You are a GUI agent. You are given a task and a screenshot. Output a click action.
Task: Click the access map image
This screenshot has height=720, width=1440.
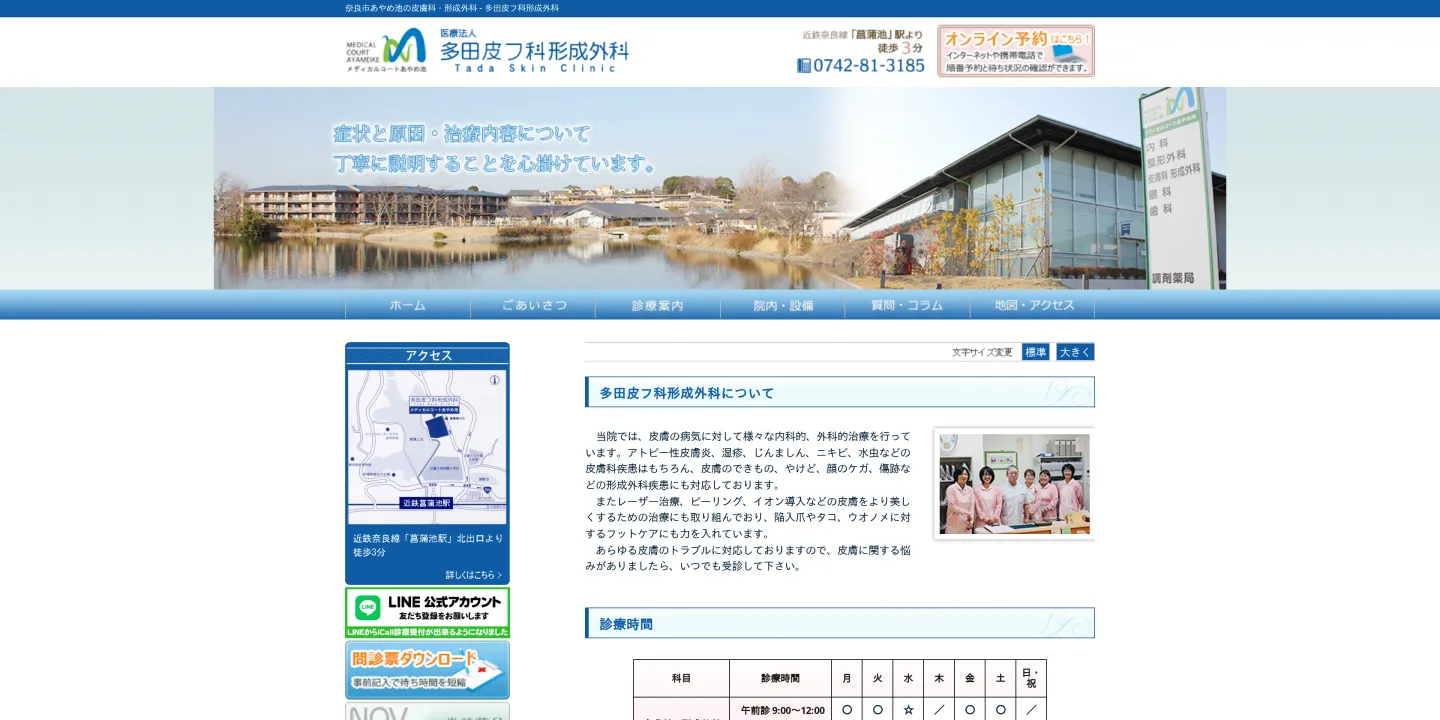427,447
